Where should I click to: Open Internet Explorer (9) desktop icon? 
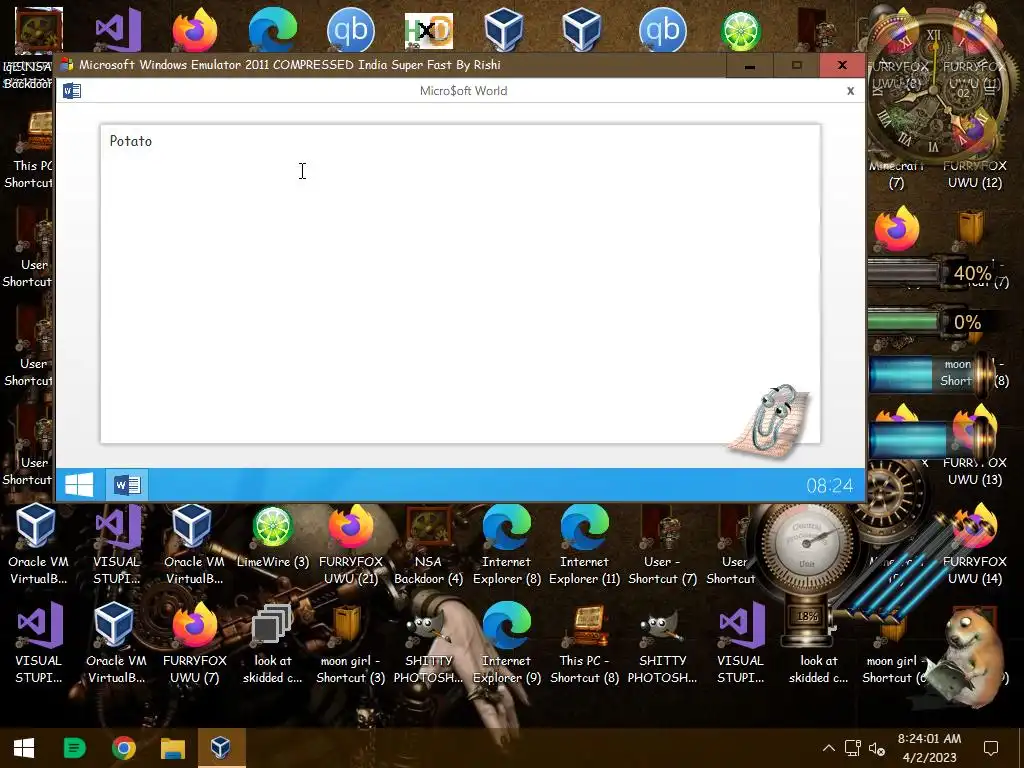[506, 644]
